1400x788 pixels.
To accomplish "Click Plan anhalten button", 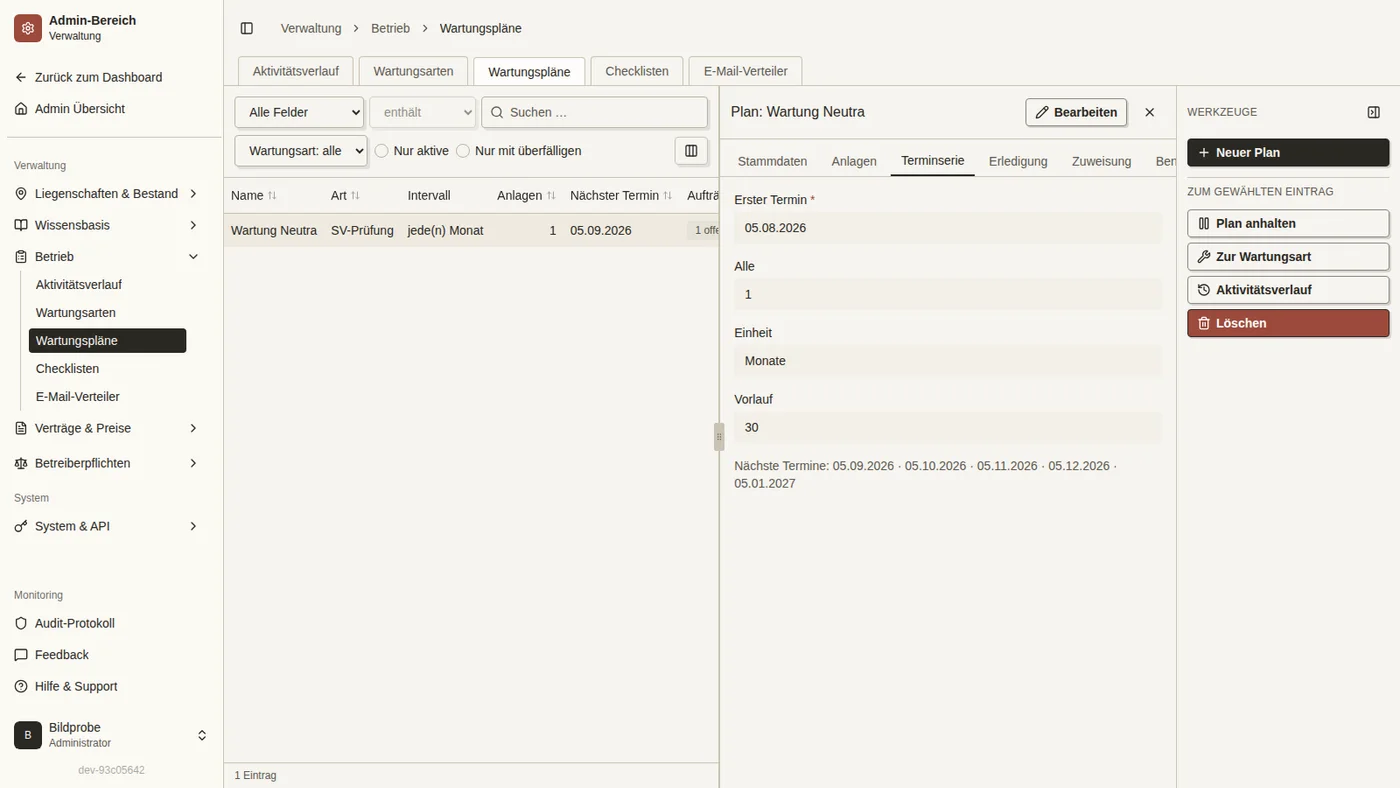I will (1288, 223).
